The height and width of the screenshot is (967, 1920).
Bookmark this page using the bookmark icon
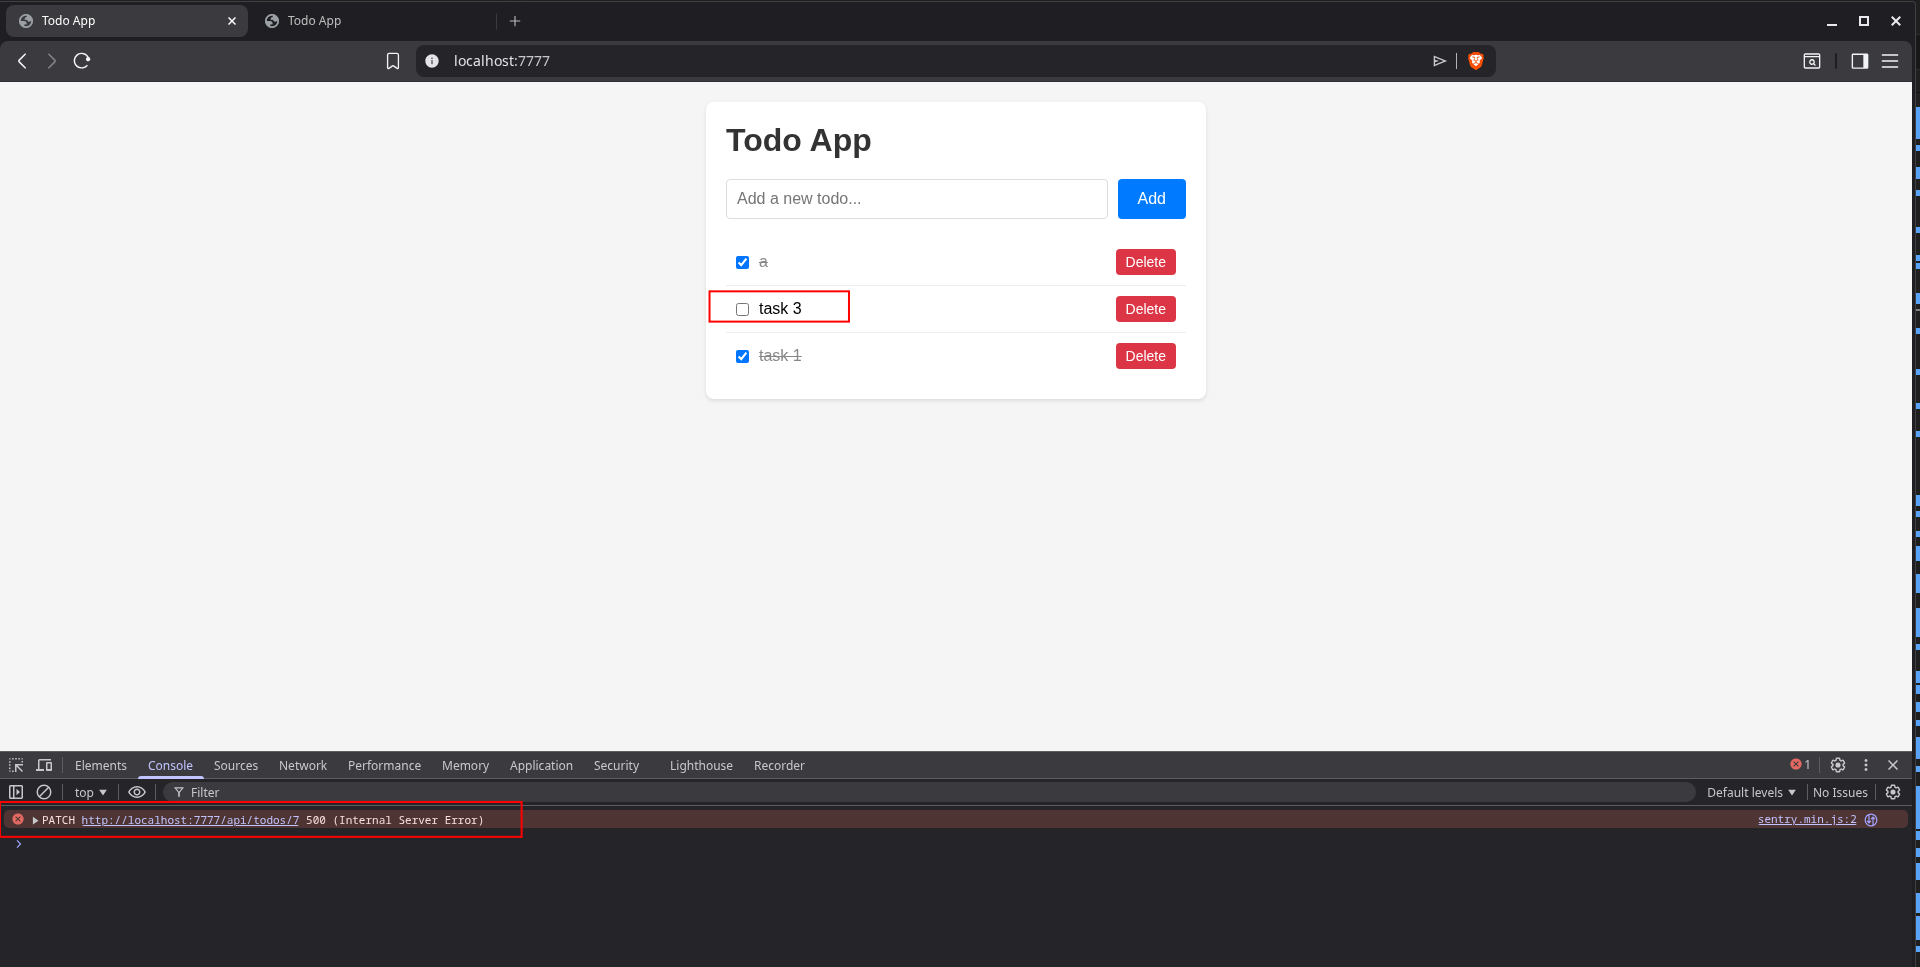393,61
